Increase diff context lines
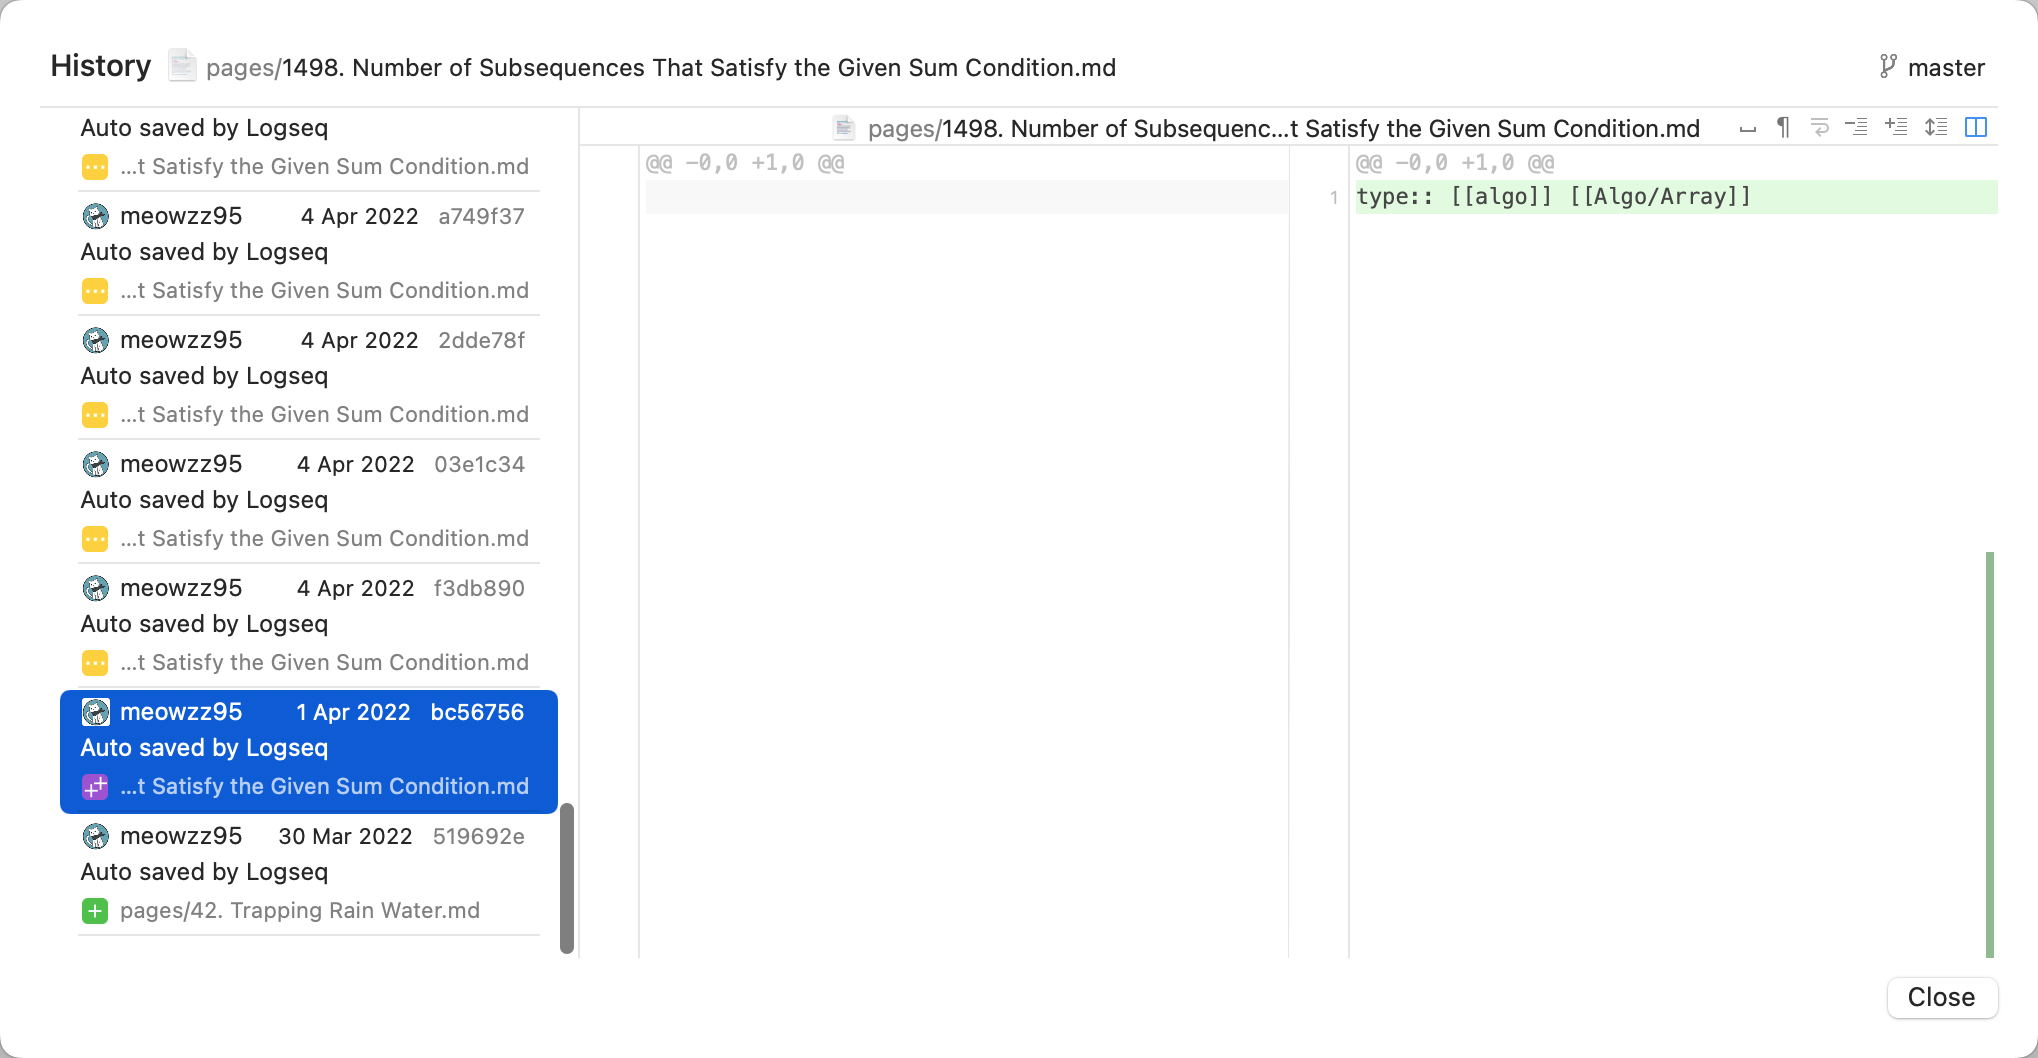2038x1058 pixels. coord(1897,127)
